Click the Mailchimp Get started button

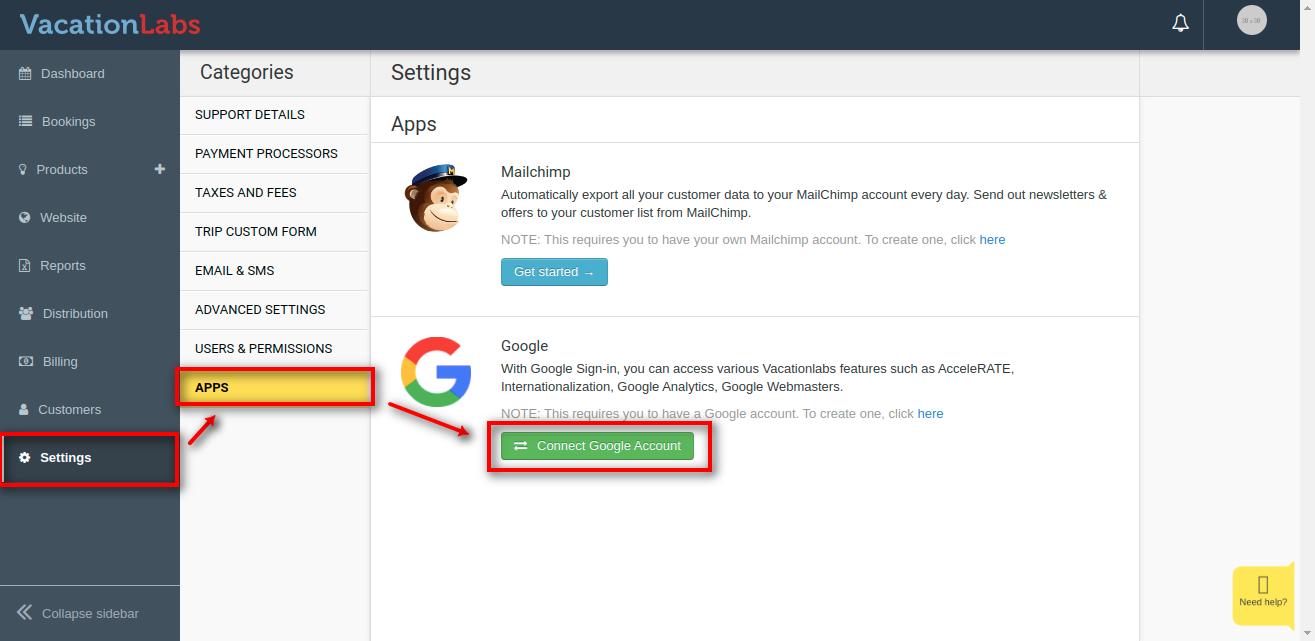tap(554, 272)
